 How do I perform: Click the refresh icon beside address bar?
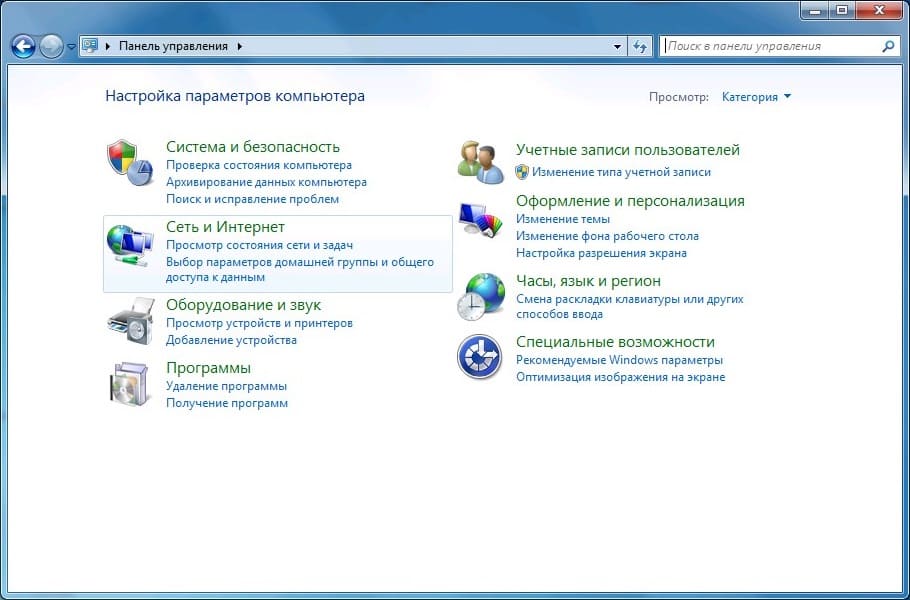(640, 46)
